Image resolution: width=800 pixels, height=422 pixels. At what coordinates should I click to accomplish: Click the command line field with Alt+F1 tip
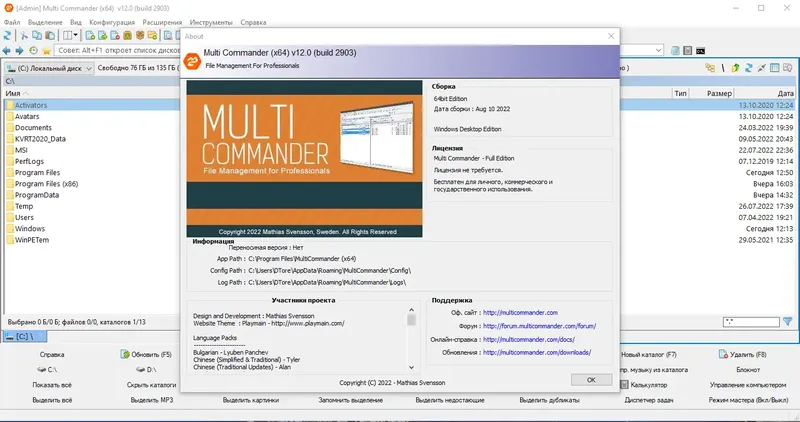coord(117,51)
